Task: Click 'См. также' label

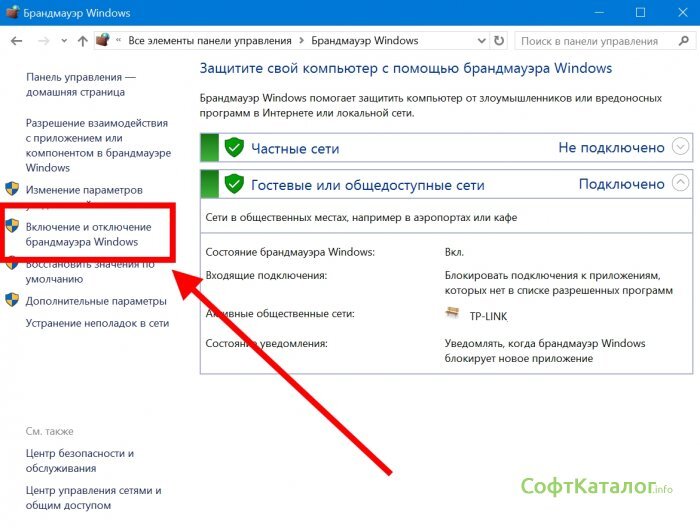Action: [49, 431]
